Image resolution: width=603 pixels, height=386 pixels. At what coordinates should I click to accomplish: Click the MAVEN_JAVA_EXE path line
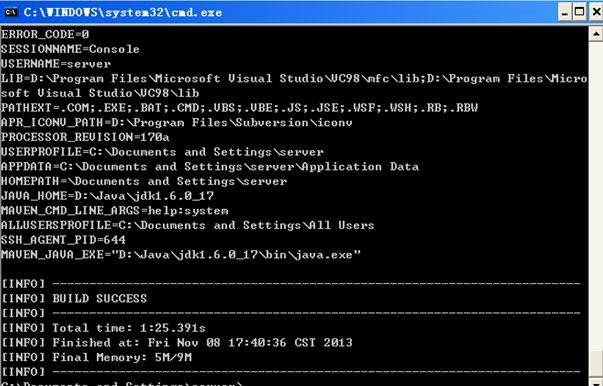181,254
